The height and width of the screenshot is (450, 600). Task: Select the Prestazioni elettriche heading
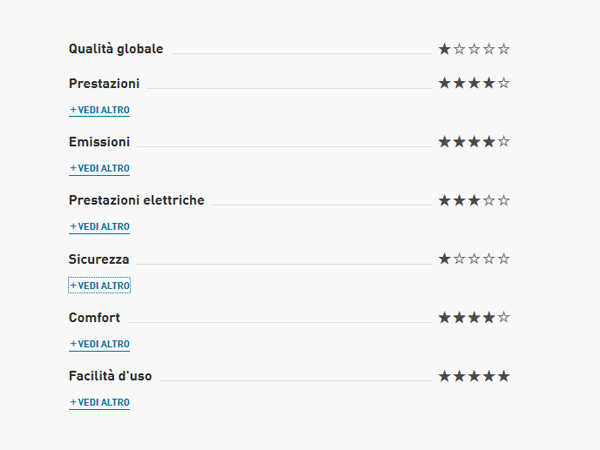pyautogui.click(x=136, y=200)
